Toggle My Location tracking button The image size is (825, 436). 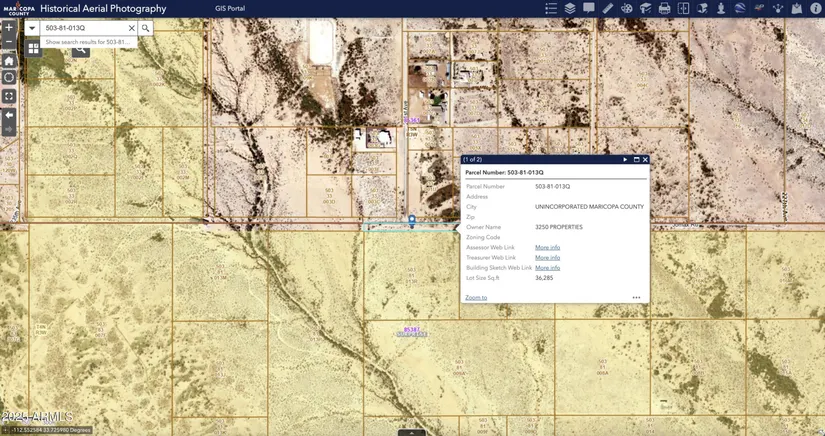click(9, 78)
